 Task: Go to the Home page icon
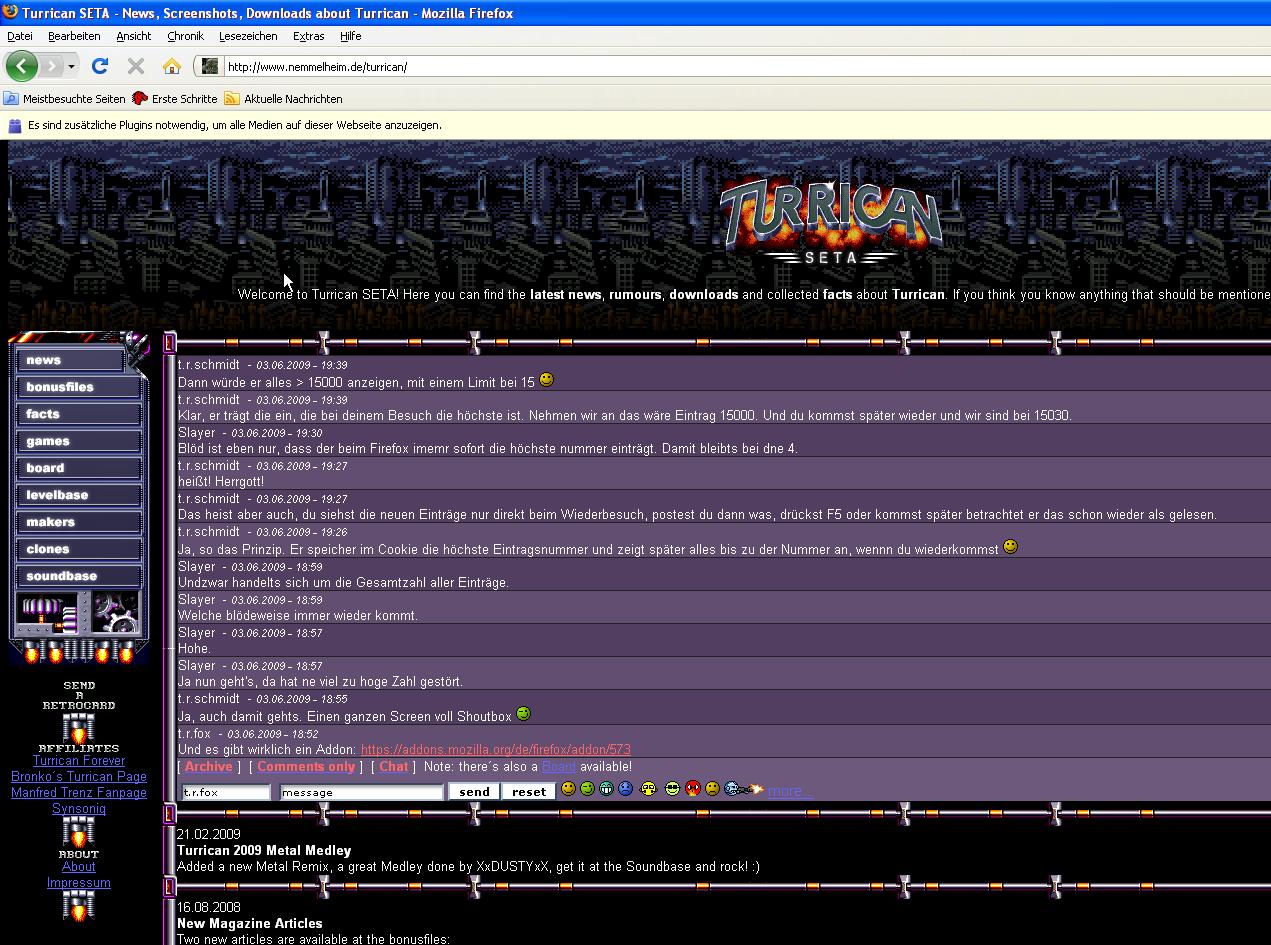click(x=172, y=66)
